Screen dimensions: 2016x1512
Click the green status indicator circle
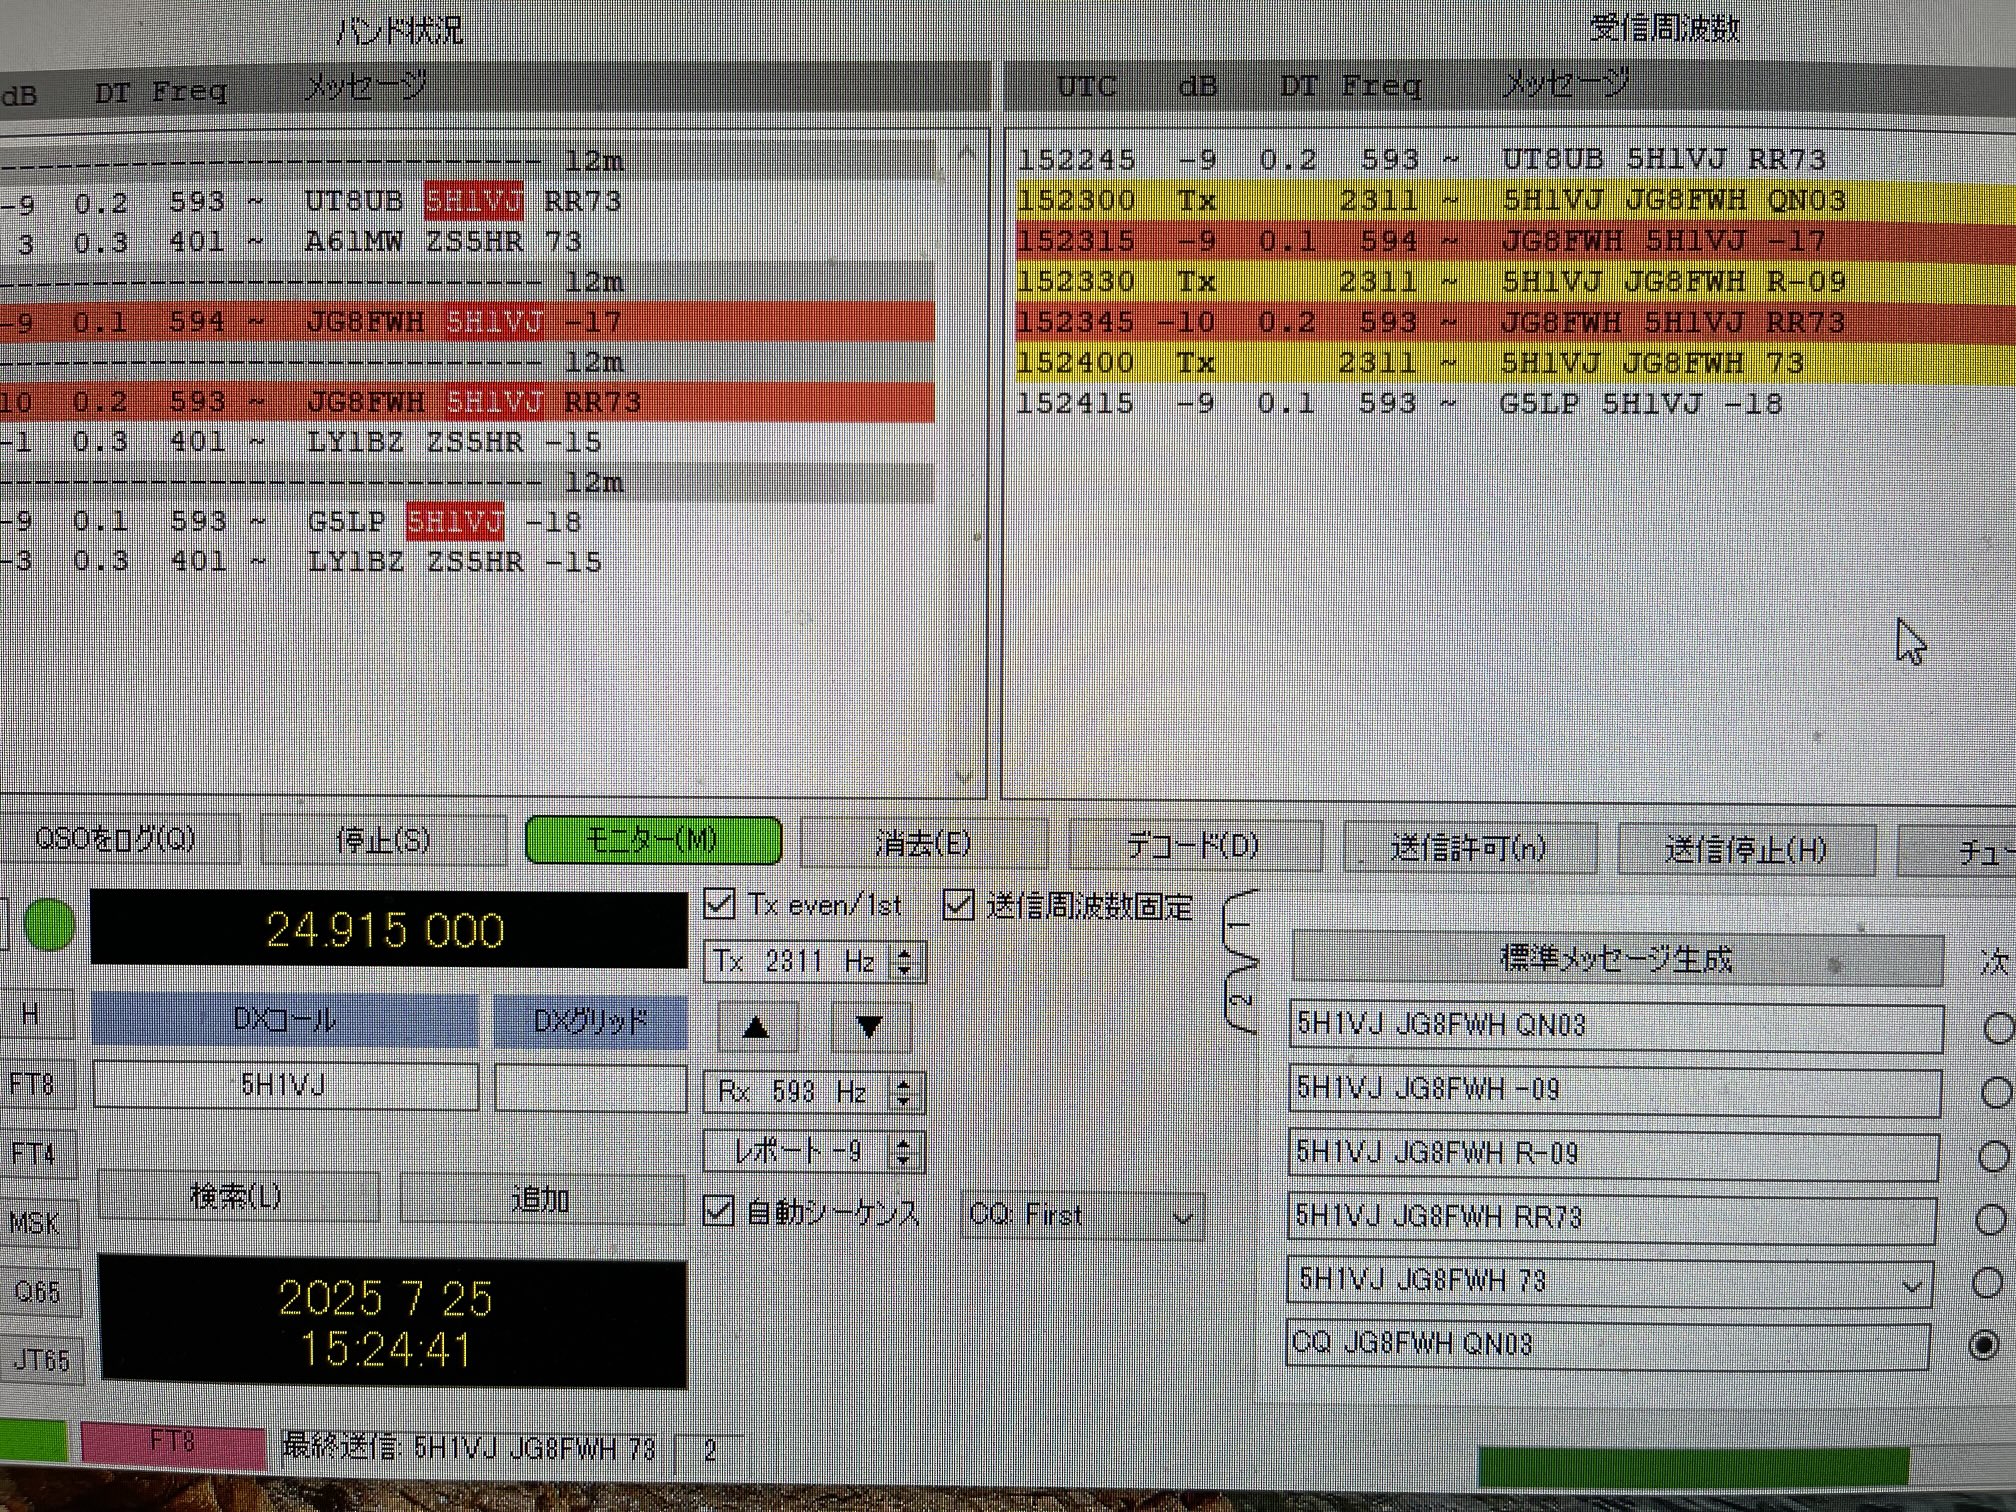49,925
